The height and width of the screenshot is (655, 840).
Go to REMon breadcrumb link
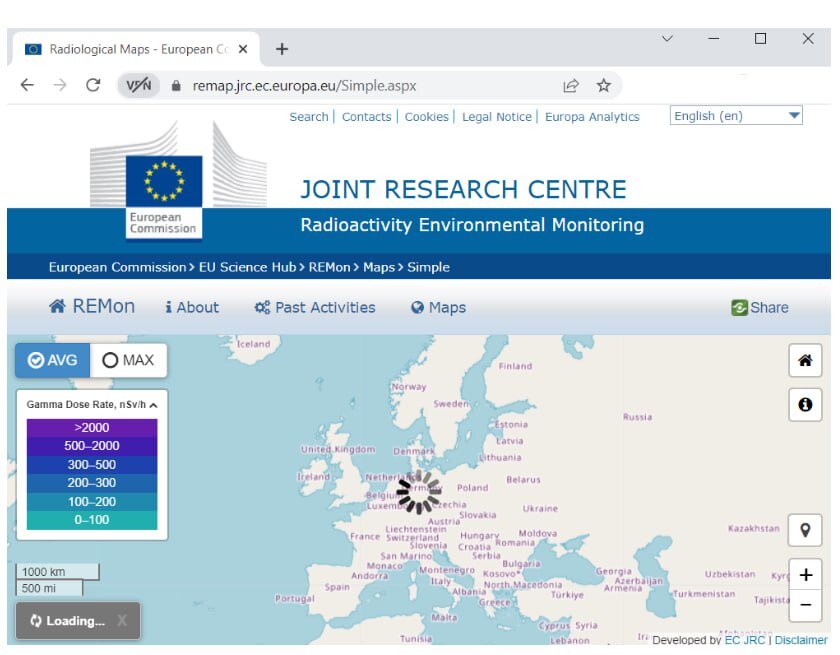click(x=329, y=267)
